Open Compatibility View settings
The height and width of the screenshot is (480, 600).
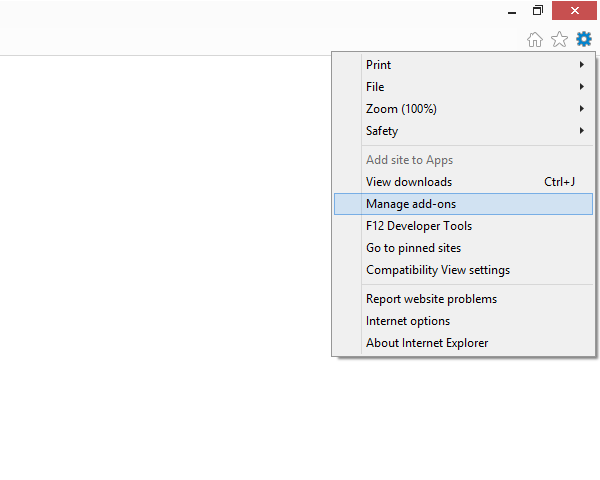point(438,270)
